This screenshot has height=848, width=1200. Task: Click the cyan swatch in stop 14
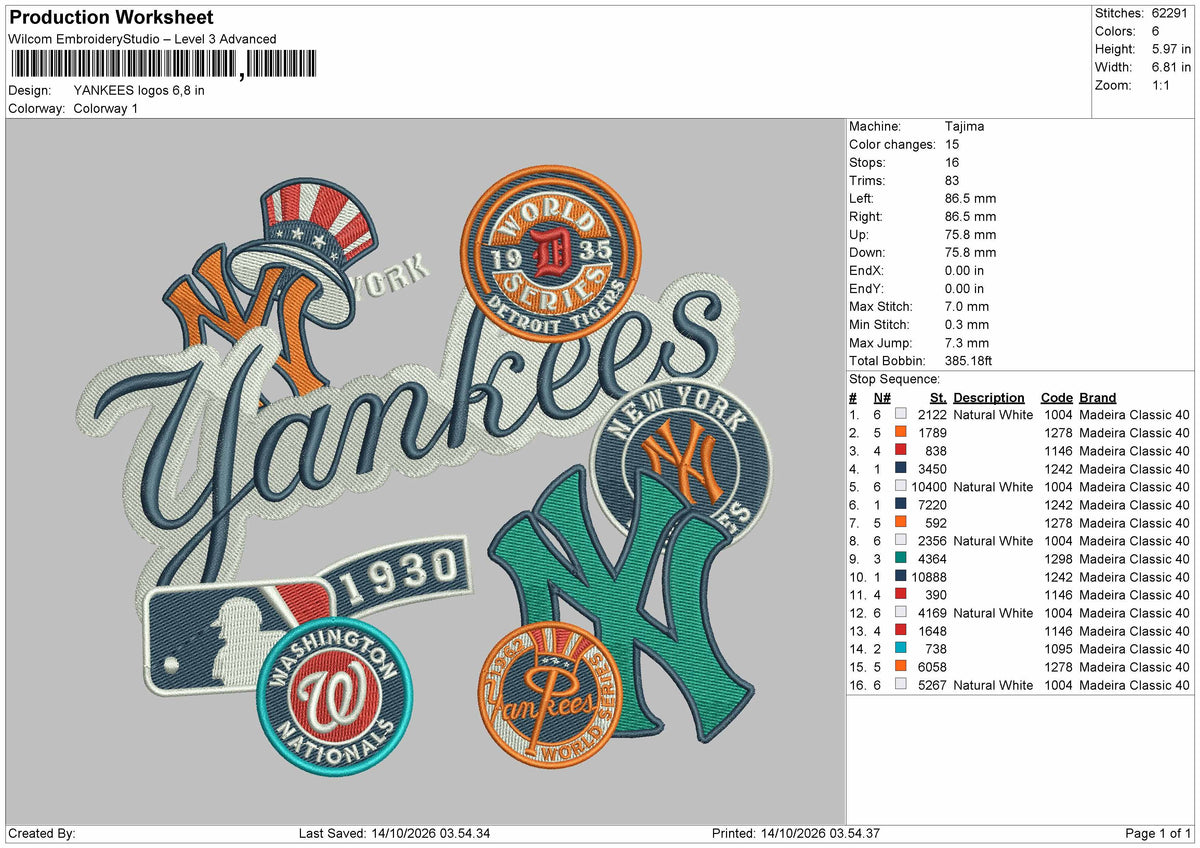point(901,649)
